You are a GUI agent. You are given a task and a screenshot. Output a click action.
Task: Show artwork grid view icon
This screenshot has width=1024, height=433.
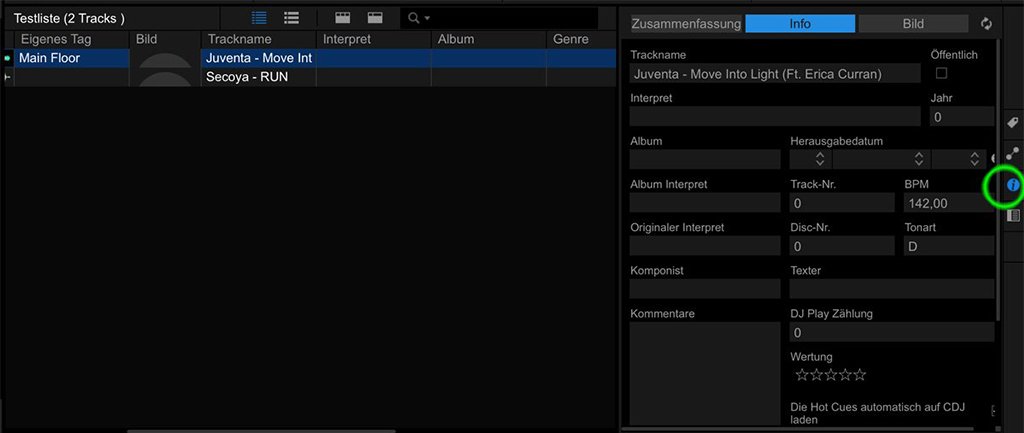(x=343, y=18)
